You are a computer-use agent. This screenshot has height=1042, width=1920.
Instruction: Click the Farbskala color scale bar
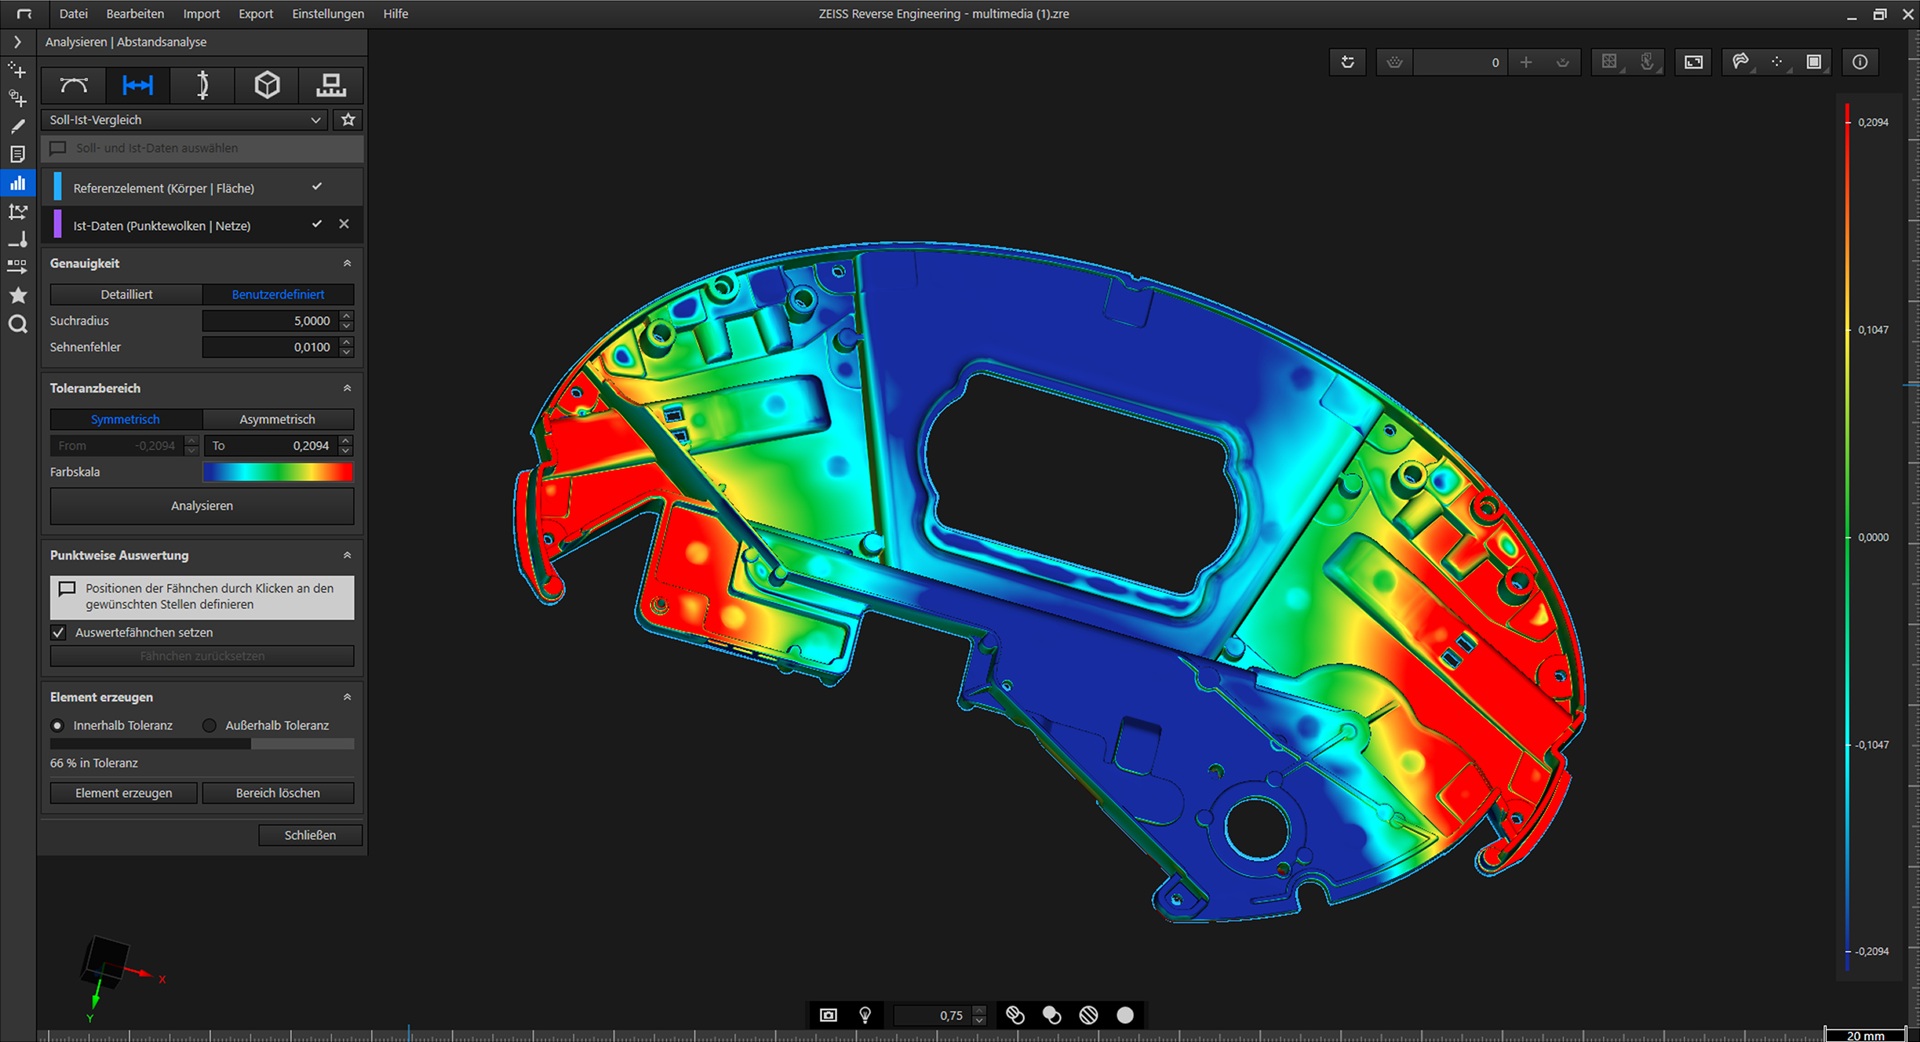point(277,471)
